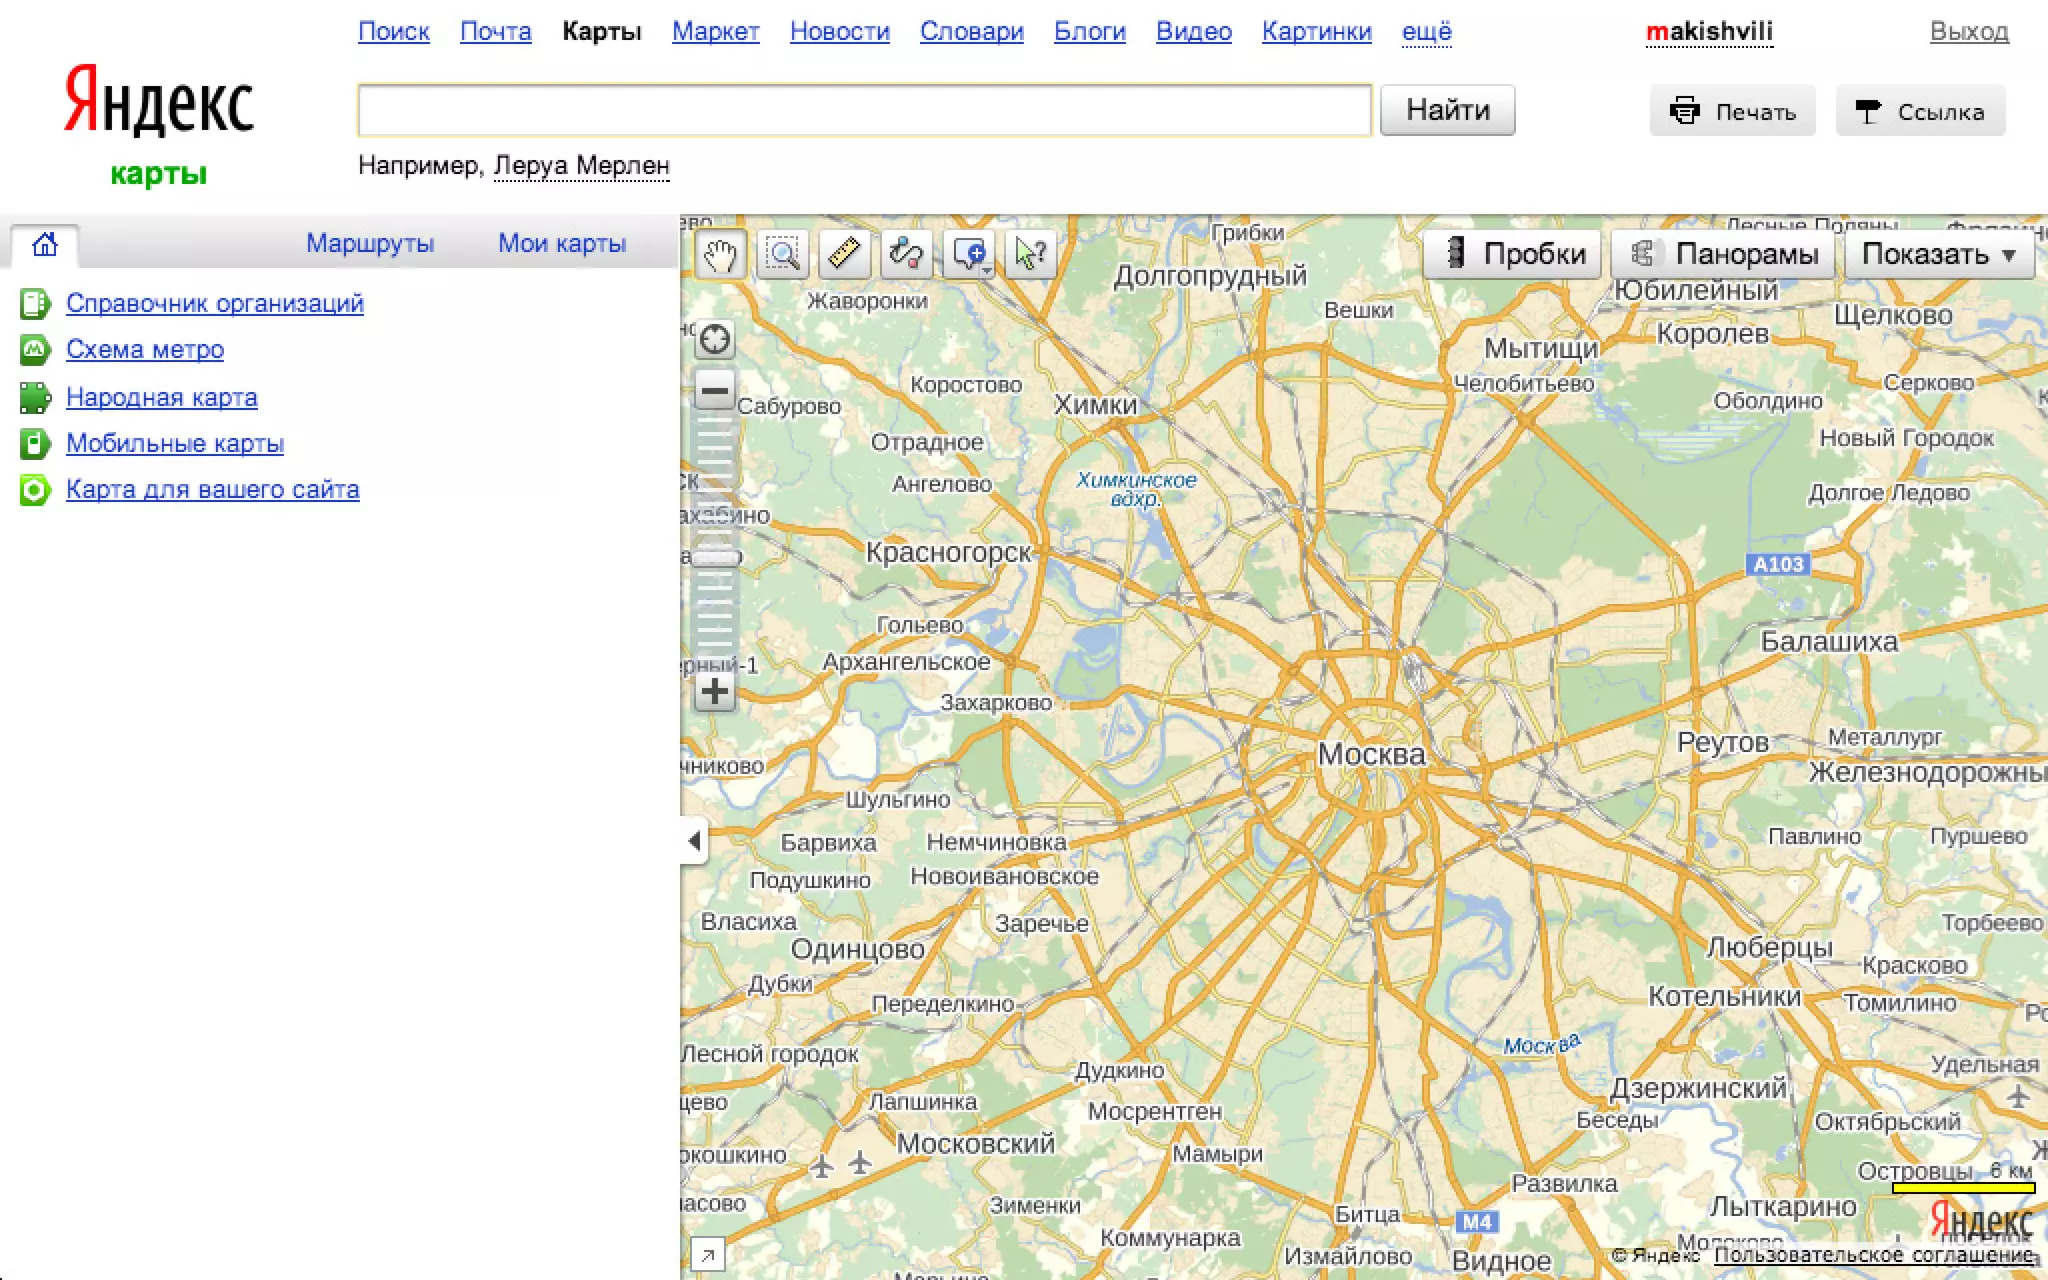Viewport: 2048px width, 1280px height.
Task: Toggle the Панорамы panoramas layer
Action: click(1723, 254)
